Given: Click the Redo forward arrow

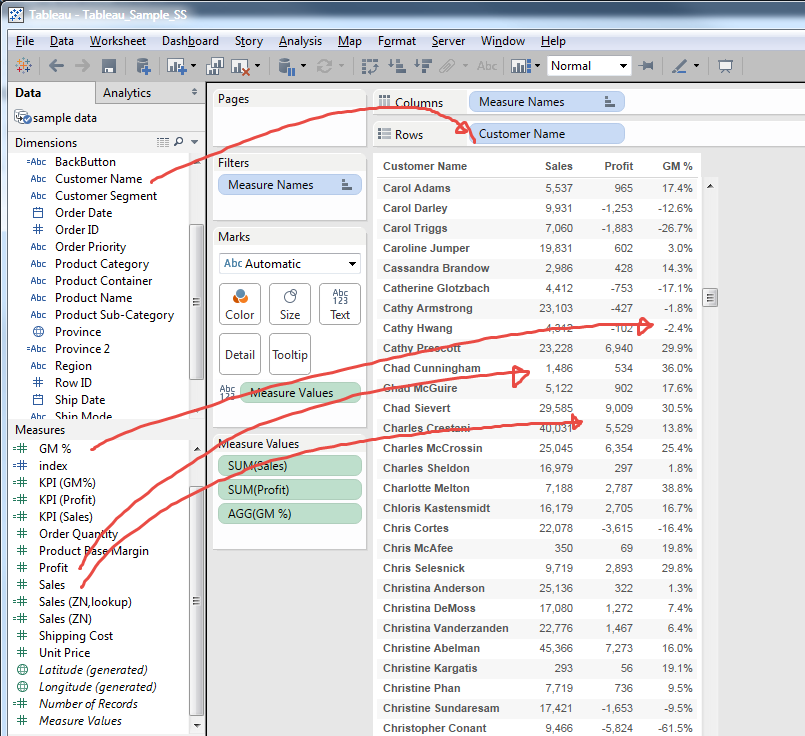Looking at the screenshot, I should pyautogui.click(x=82, y=66).
